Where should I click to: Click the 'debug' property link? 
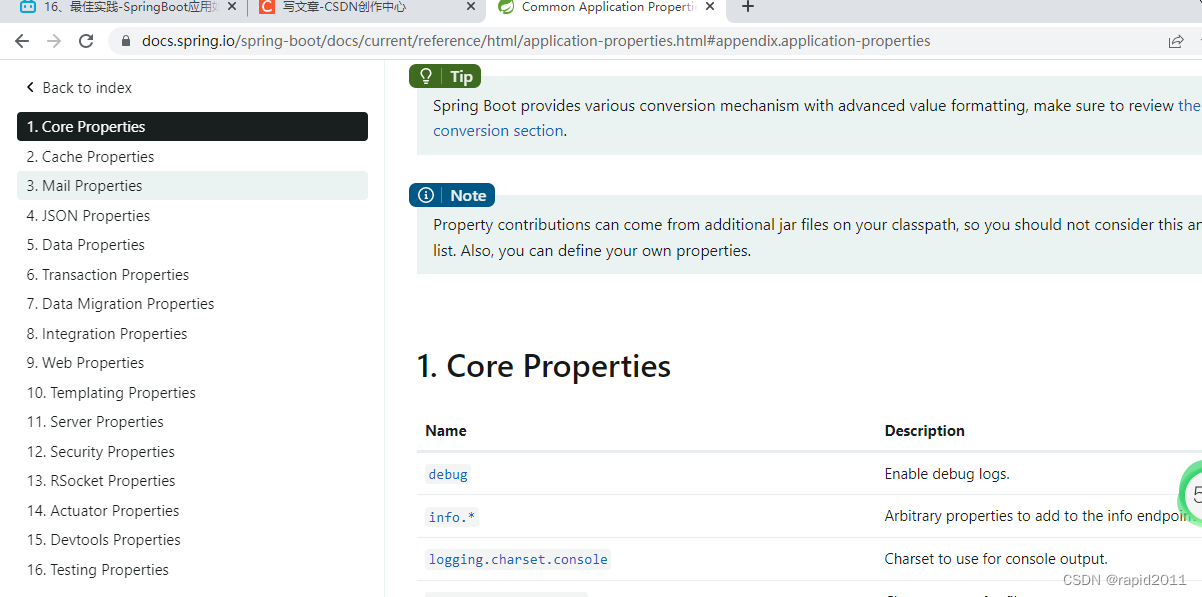pos(448,474)
